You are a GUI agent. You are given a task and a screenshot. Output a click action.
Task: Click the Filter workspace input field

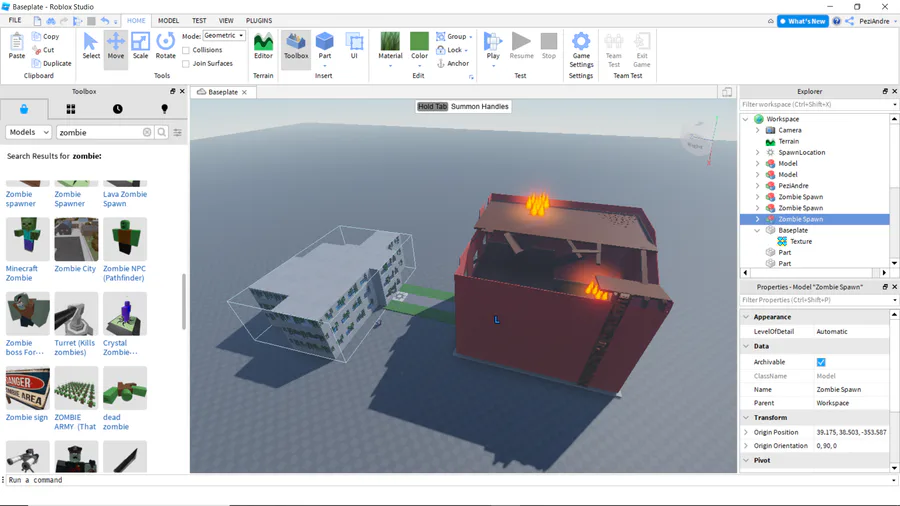816,104
